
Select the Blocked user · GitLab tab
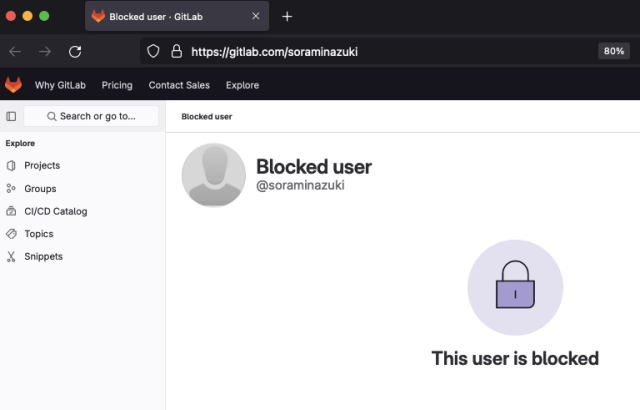pyautogui.click(x=177, y=16)
